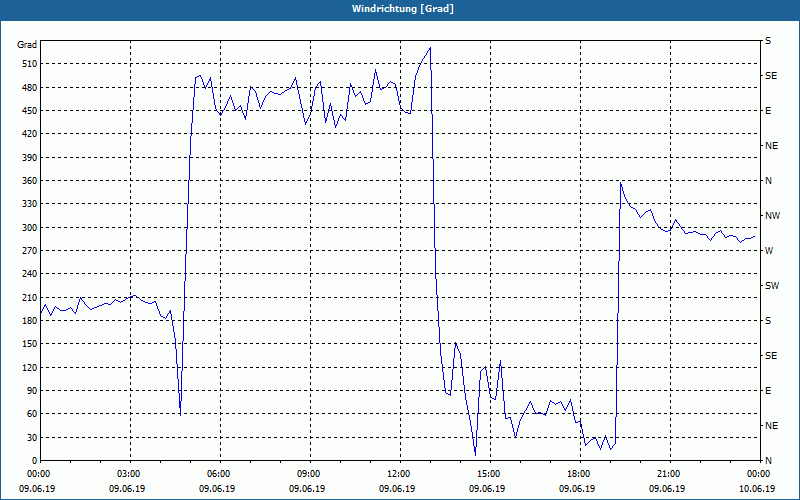The width and height of the screenshot is (800, 500).
Task: Select the 18:00 time label
Action: click(x=579, y=474)
